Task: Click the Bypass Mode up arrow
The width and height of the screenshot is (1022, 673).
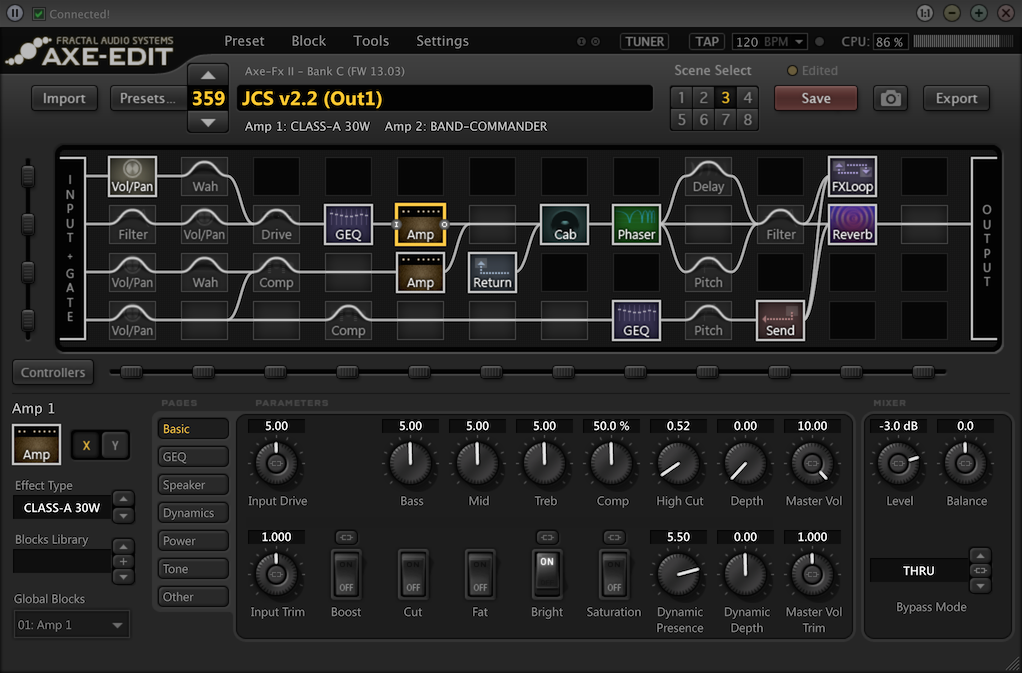Action: [x=980, y=556]
